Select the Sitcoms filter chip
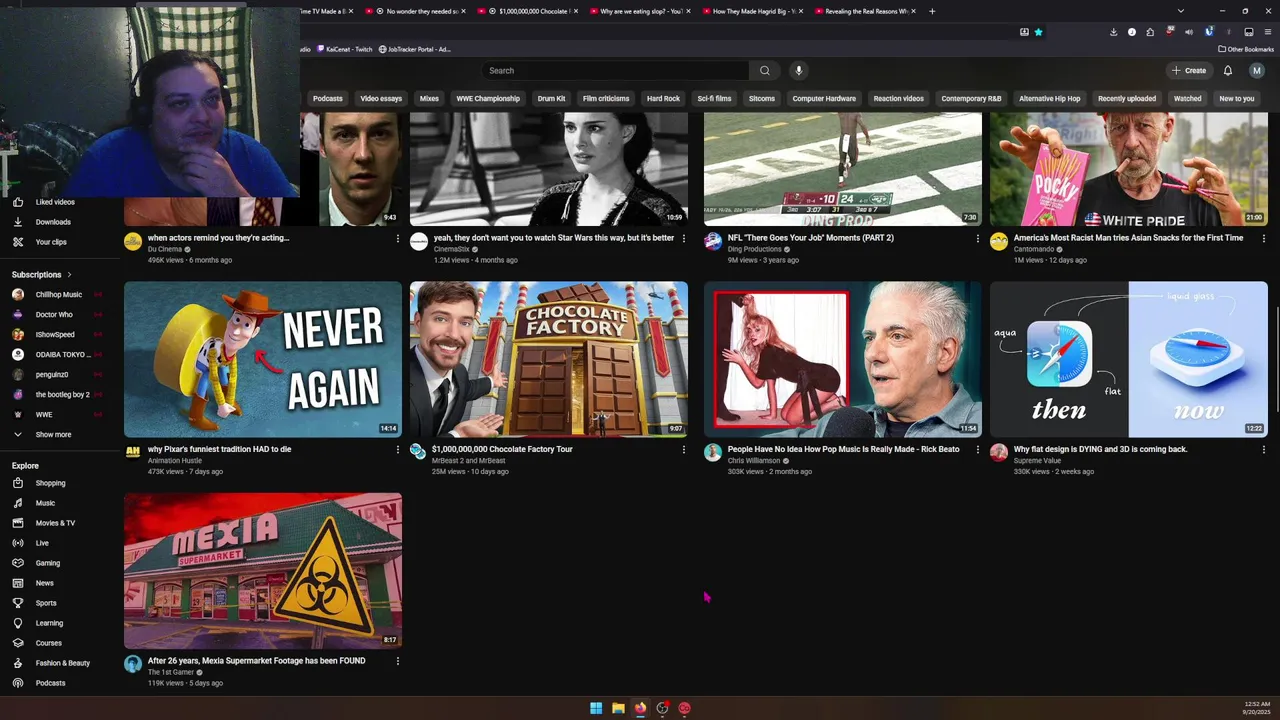 (x=762, y=98)
